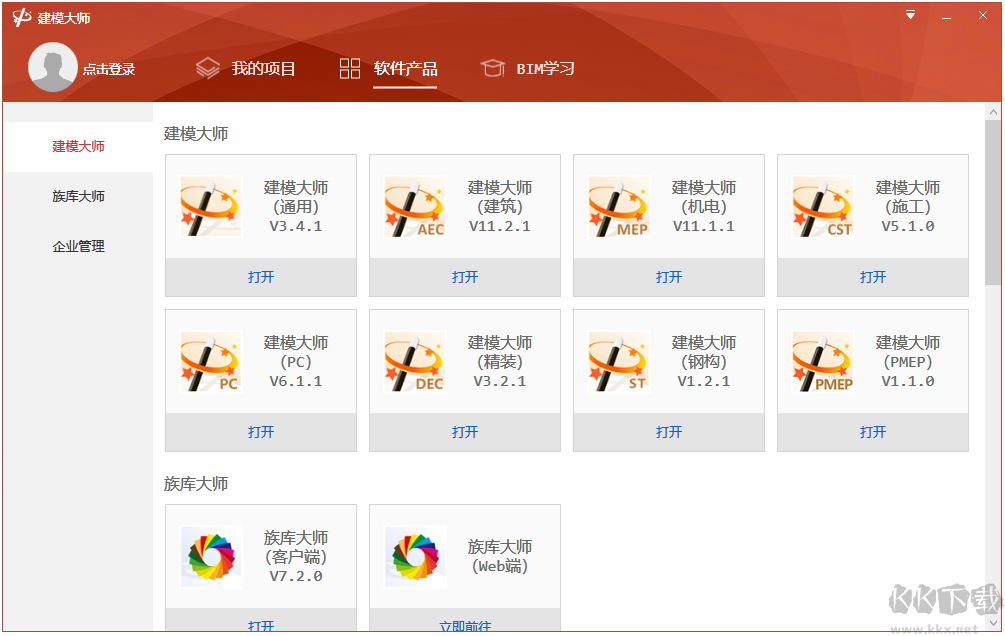
Task: Click the 建模大师 logo in title bar
Action: [x=22, y=17]
